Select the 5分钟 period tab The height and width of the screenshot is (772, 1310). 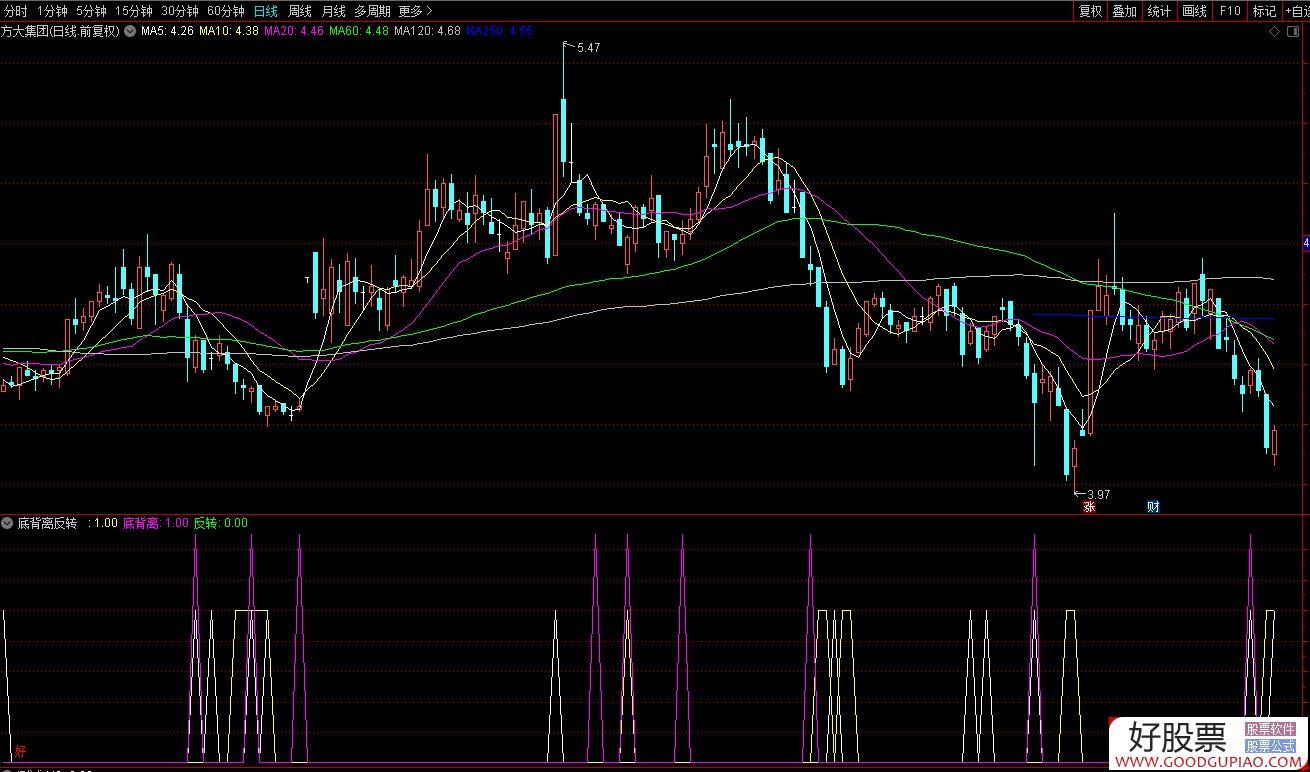(x=91, y=11)
